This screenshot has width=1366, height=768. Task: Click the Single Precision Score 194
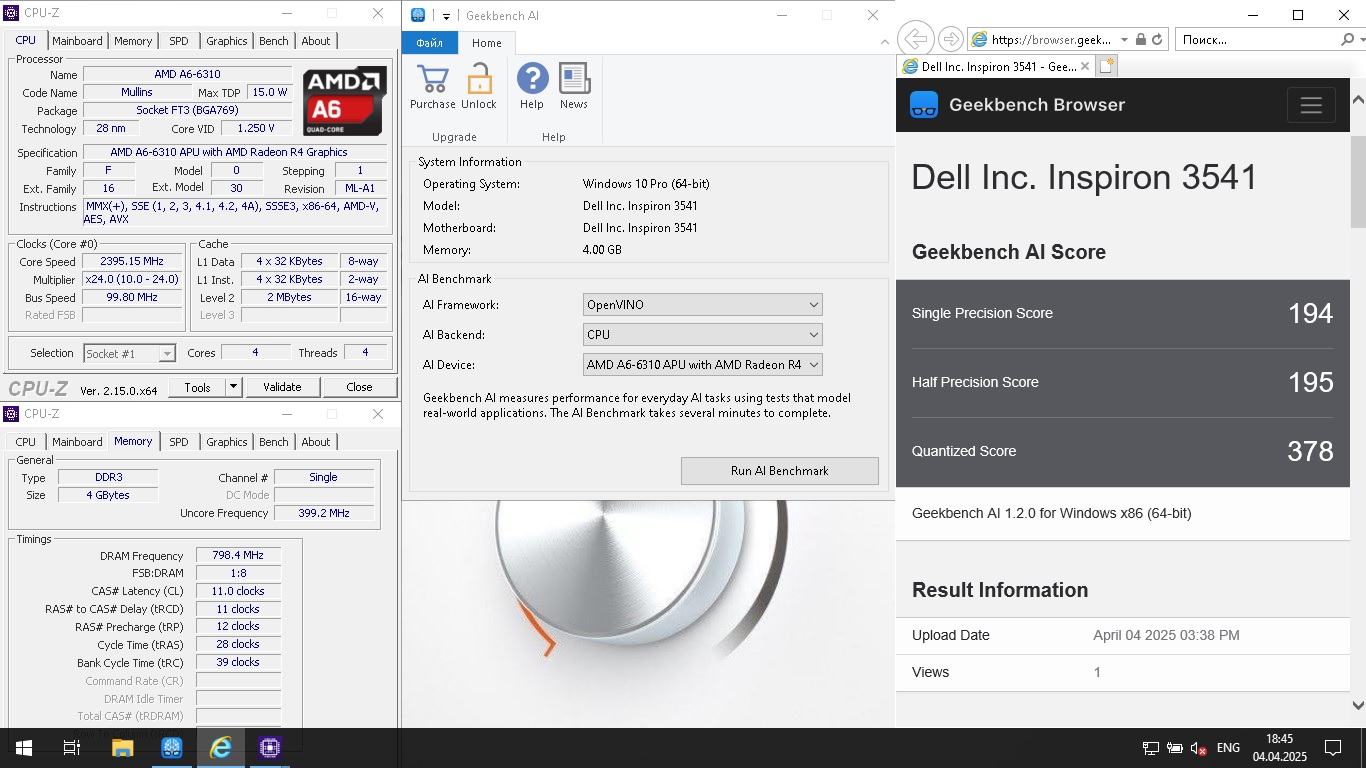click(1311, 313)
